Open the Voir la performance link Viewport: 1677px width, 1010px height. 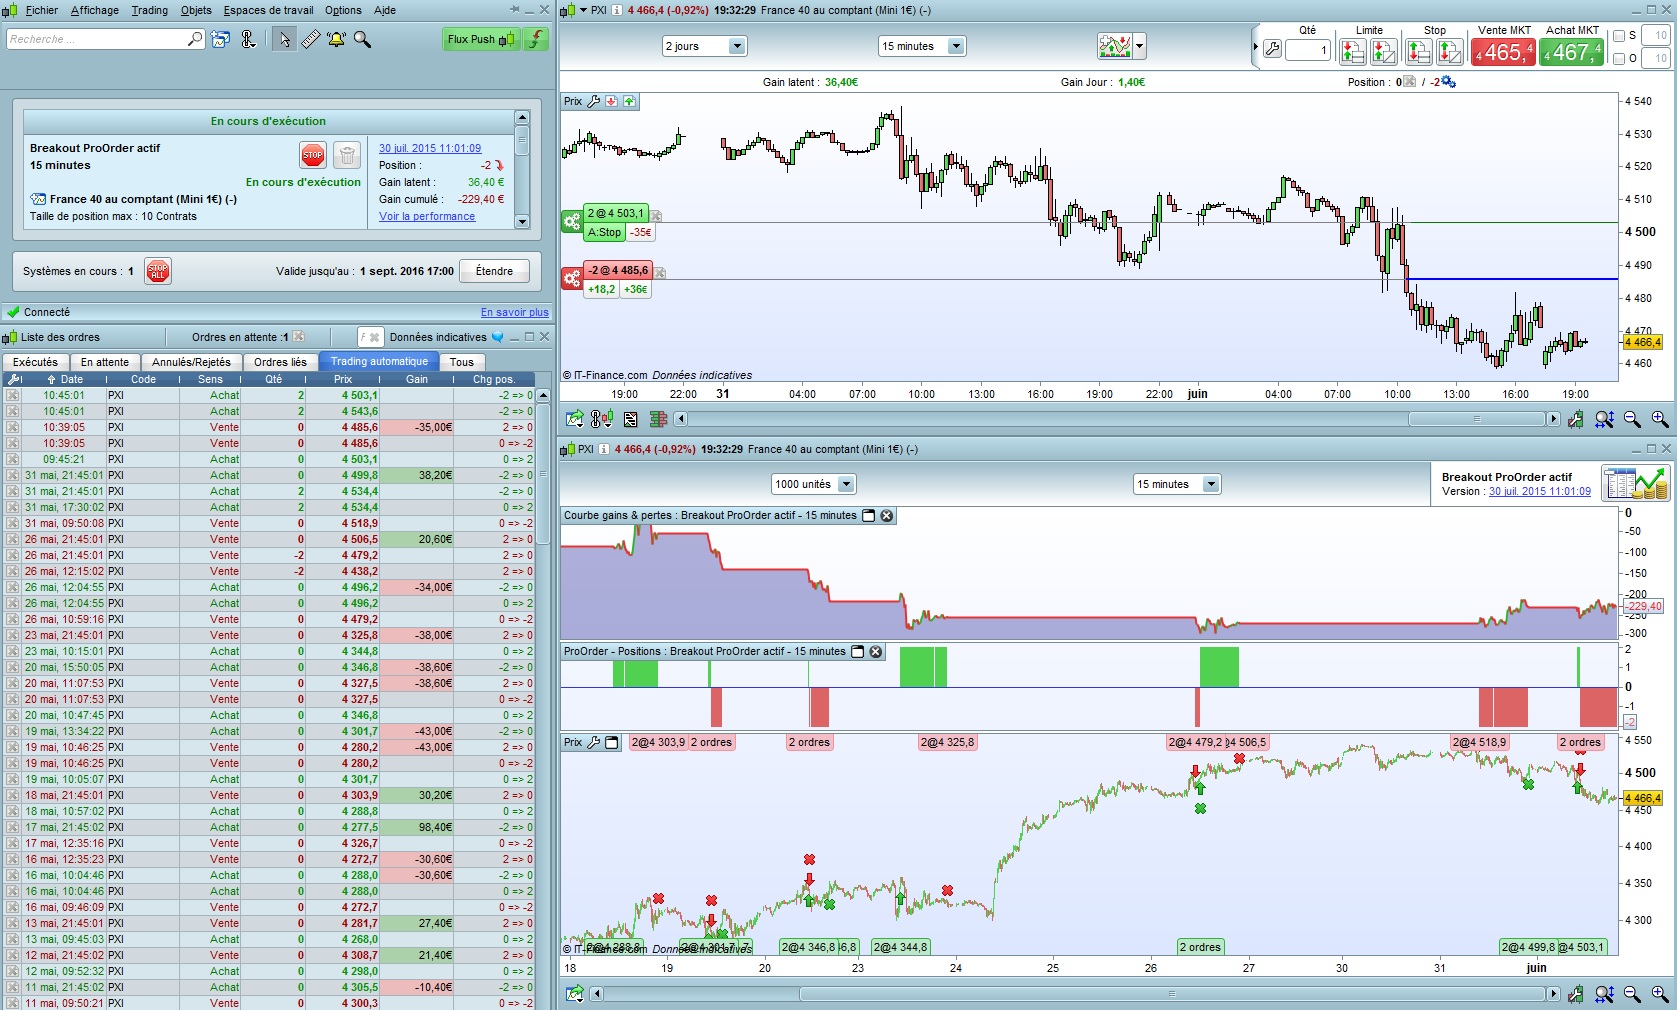tap(427, 216)
